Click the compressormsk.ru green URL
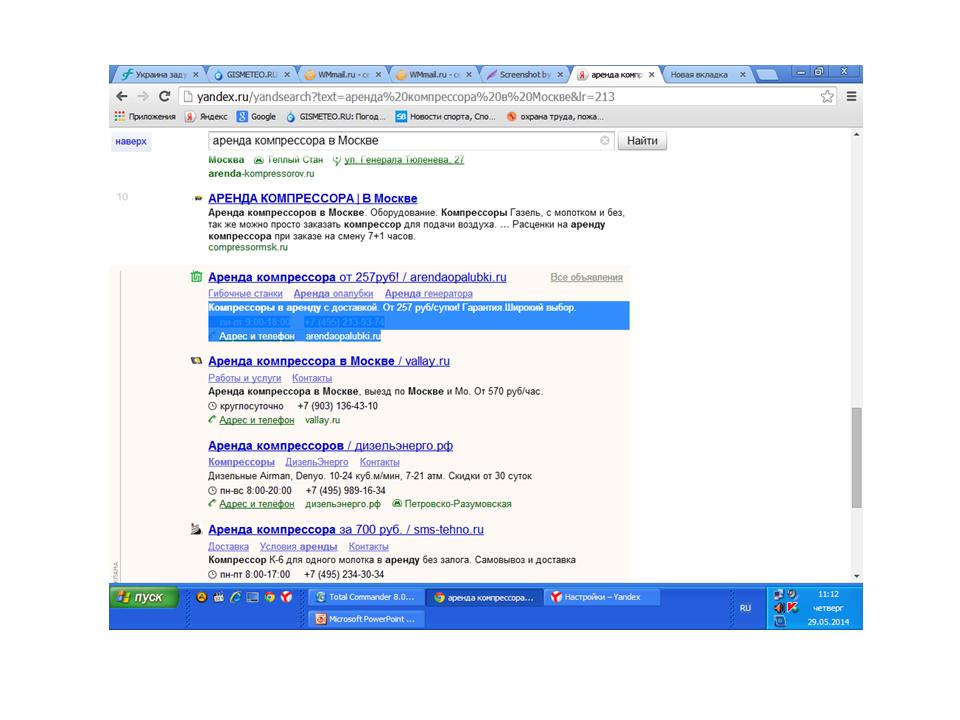 tap(247, 247)
